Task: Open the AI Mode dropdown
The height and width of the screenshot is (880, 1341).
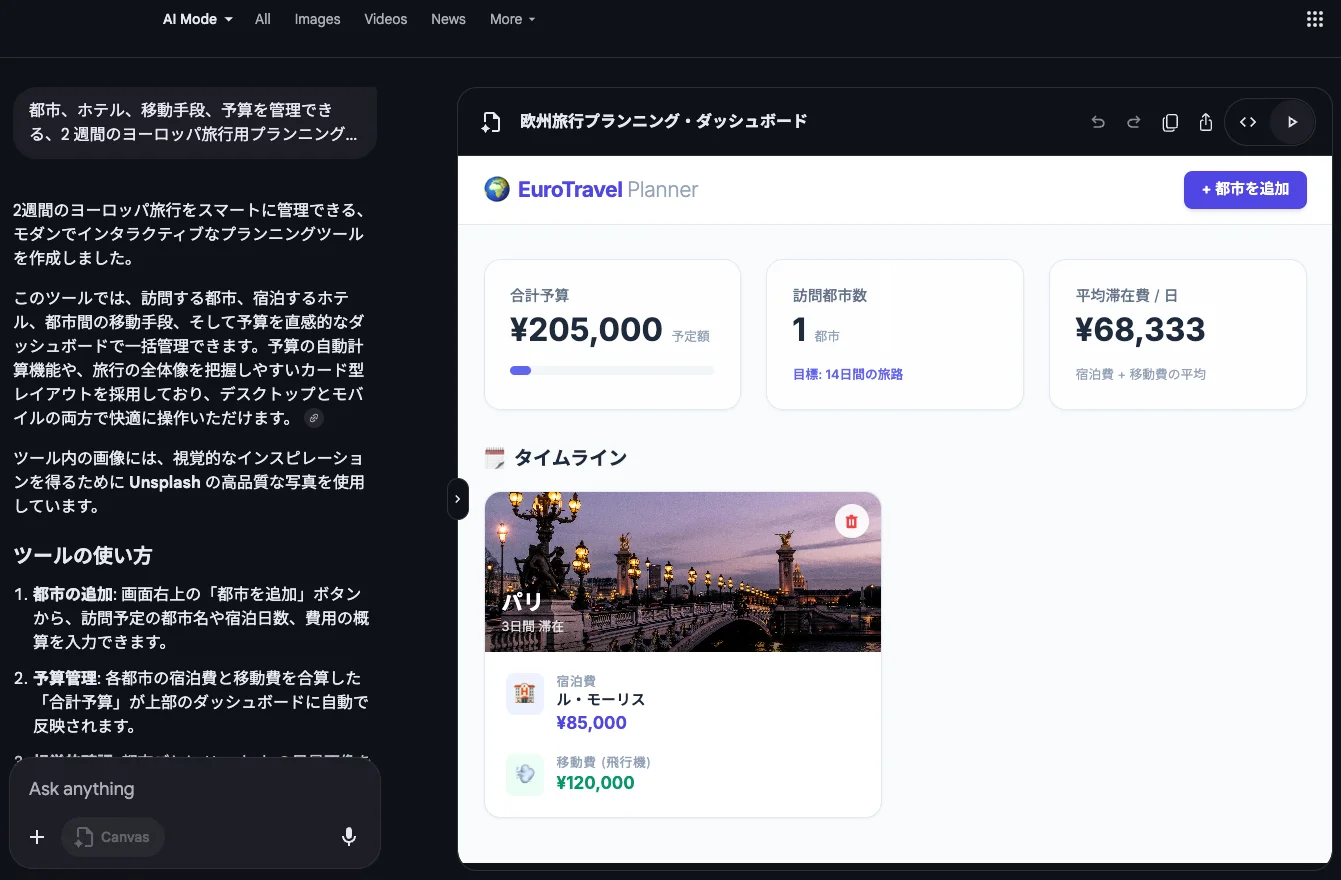Action: [197, 19]
